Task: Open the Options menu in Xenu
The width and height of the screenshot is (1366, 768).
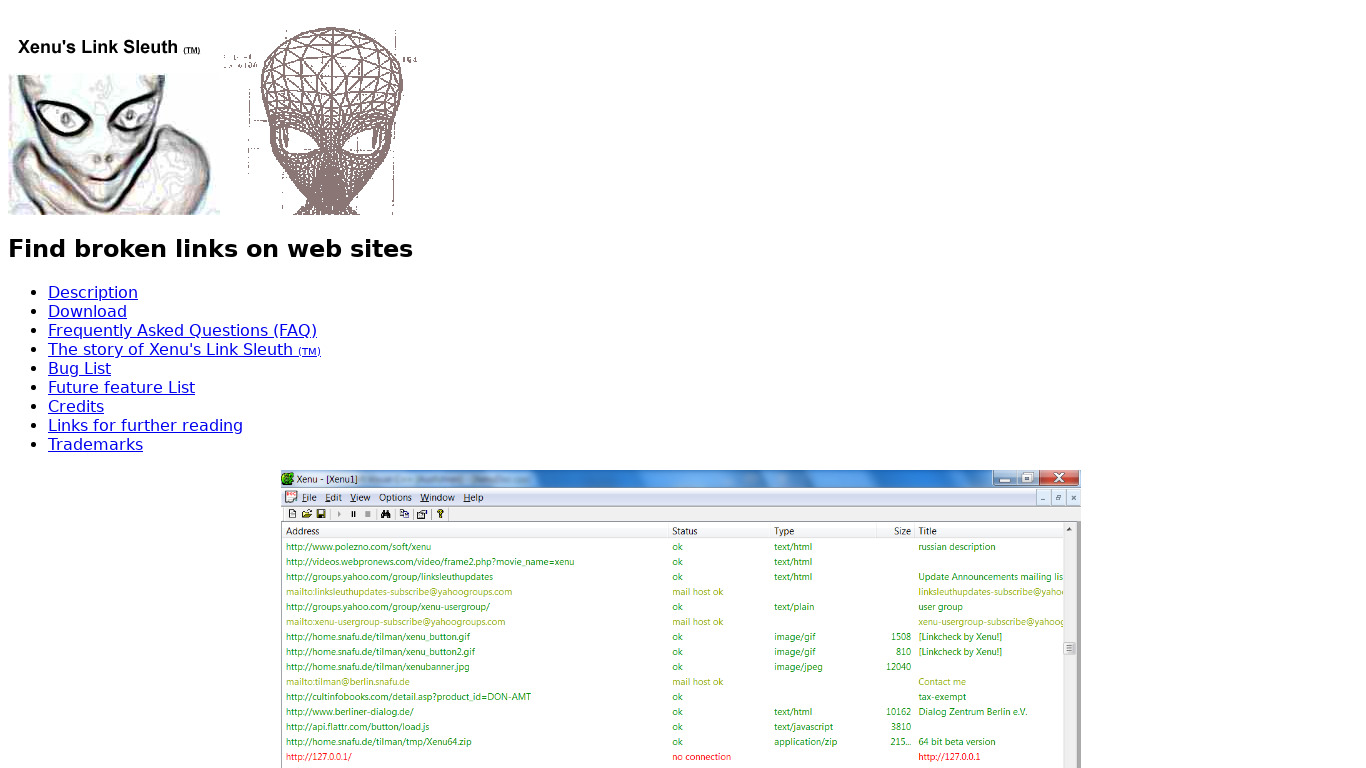Action: tap(395, 498)
